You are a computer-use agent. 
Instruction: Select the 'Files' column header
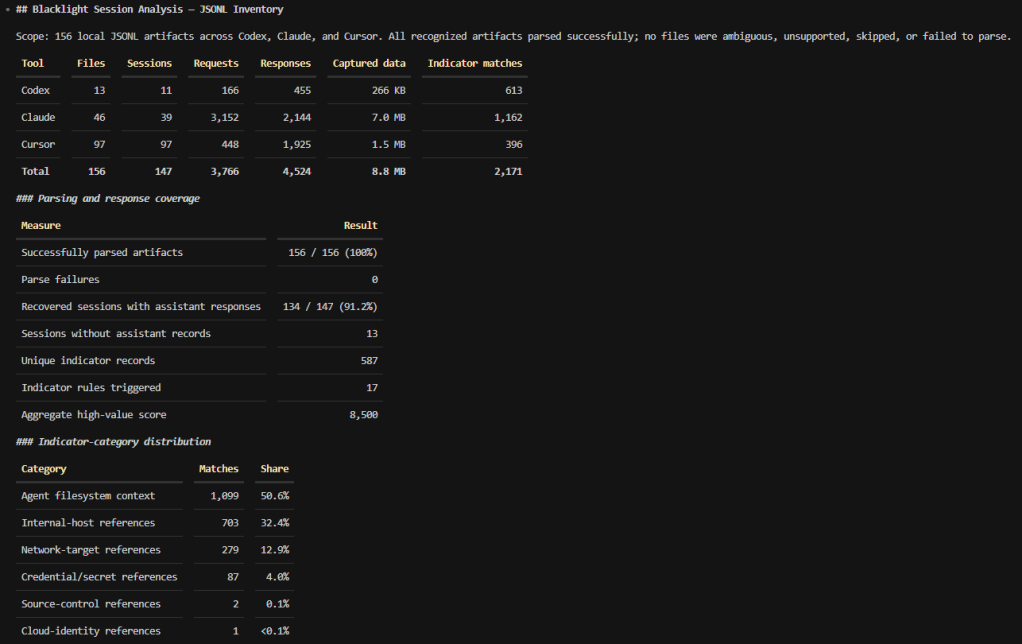click(x=91, y=63)
